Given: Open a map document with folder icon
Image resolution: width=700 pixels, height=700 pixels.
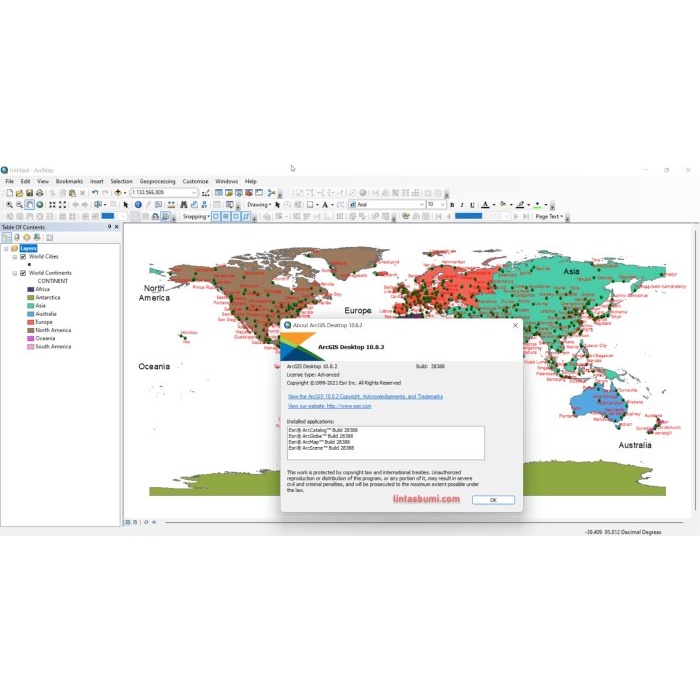Looking at the screenshot, I should [19, 193].
